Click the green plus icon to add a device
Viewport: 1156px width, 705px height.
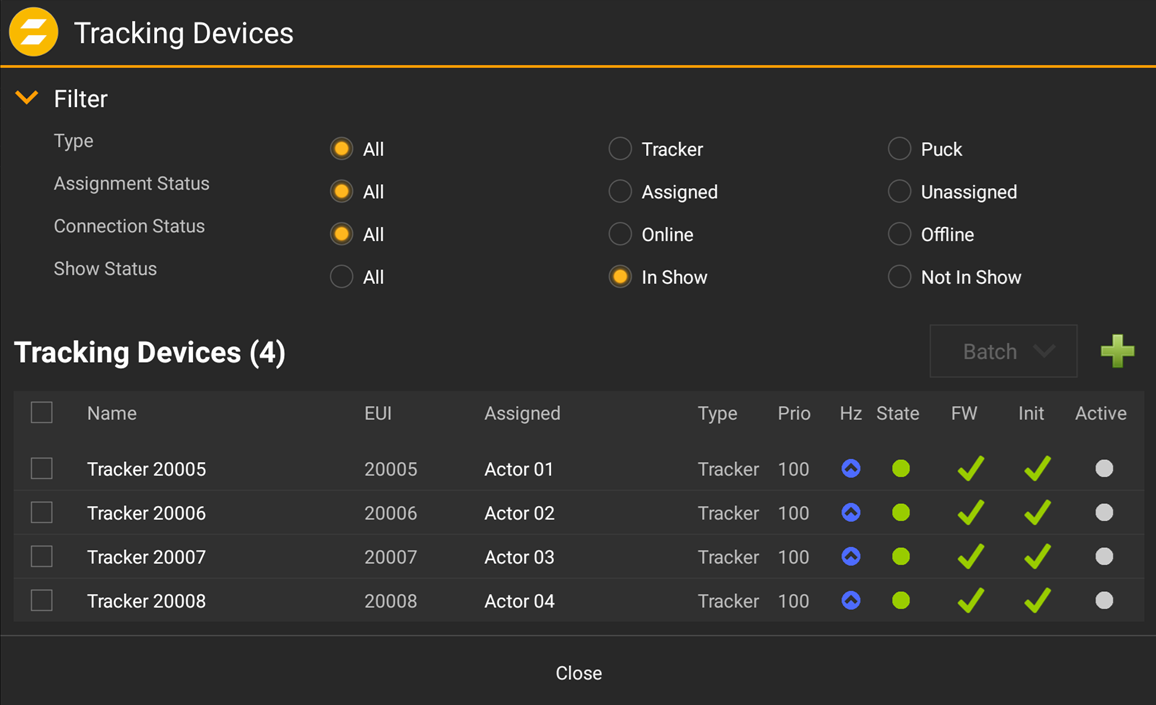[x=1117, y=351]
